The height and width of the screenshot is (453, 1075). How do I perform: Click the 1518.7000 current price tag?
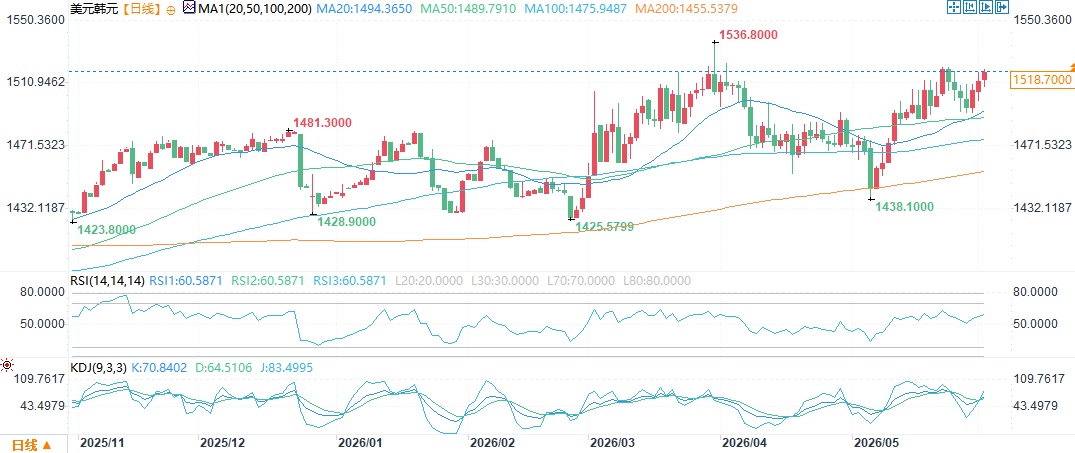click(x=1041, y=80)
